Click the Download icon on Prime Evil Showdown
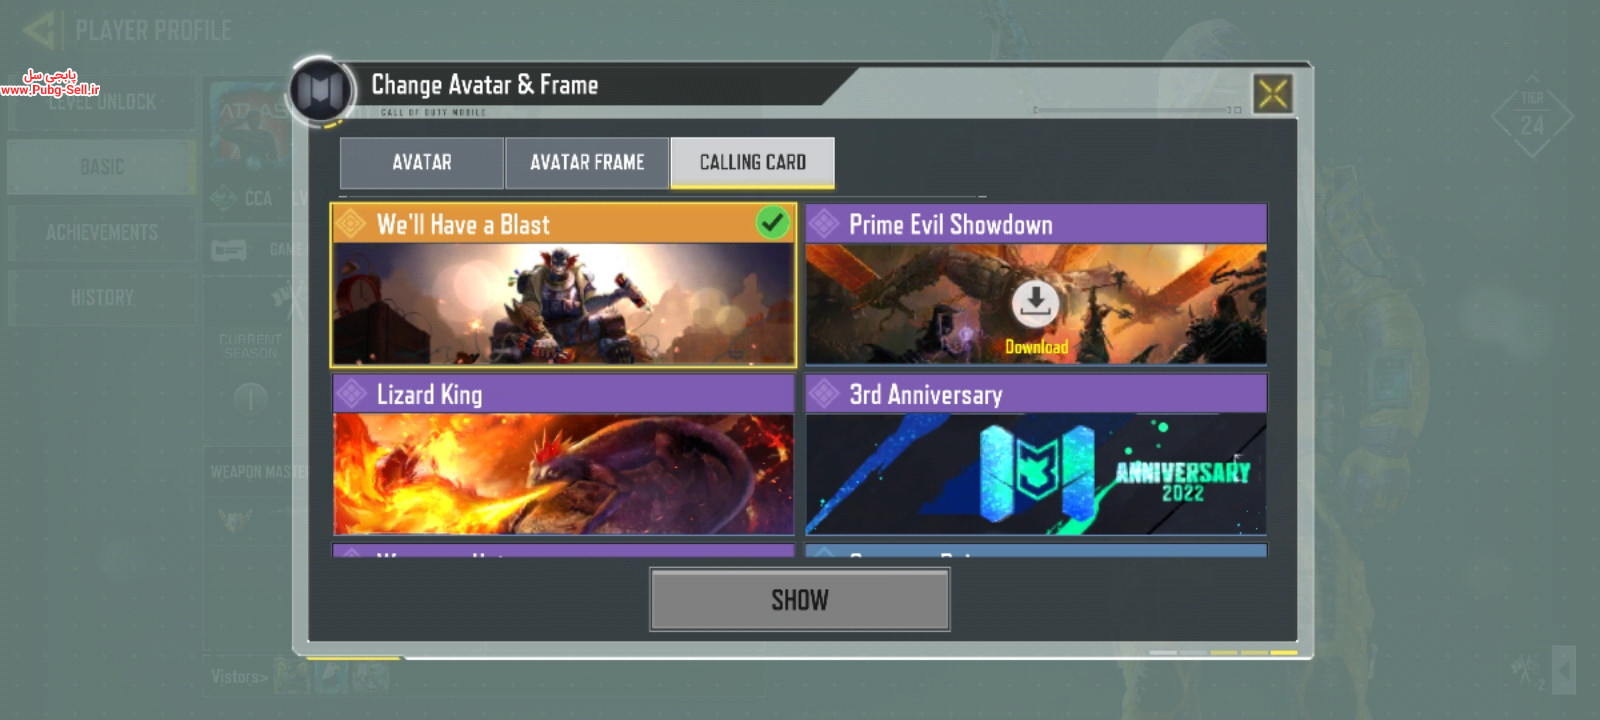1600x720 pixels. tap(1036, 303)
